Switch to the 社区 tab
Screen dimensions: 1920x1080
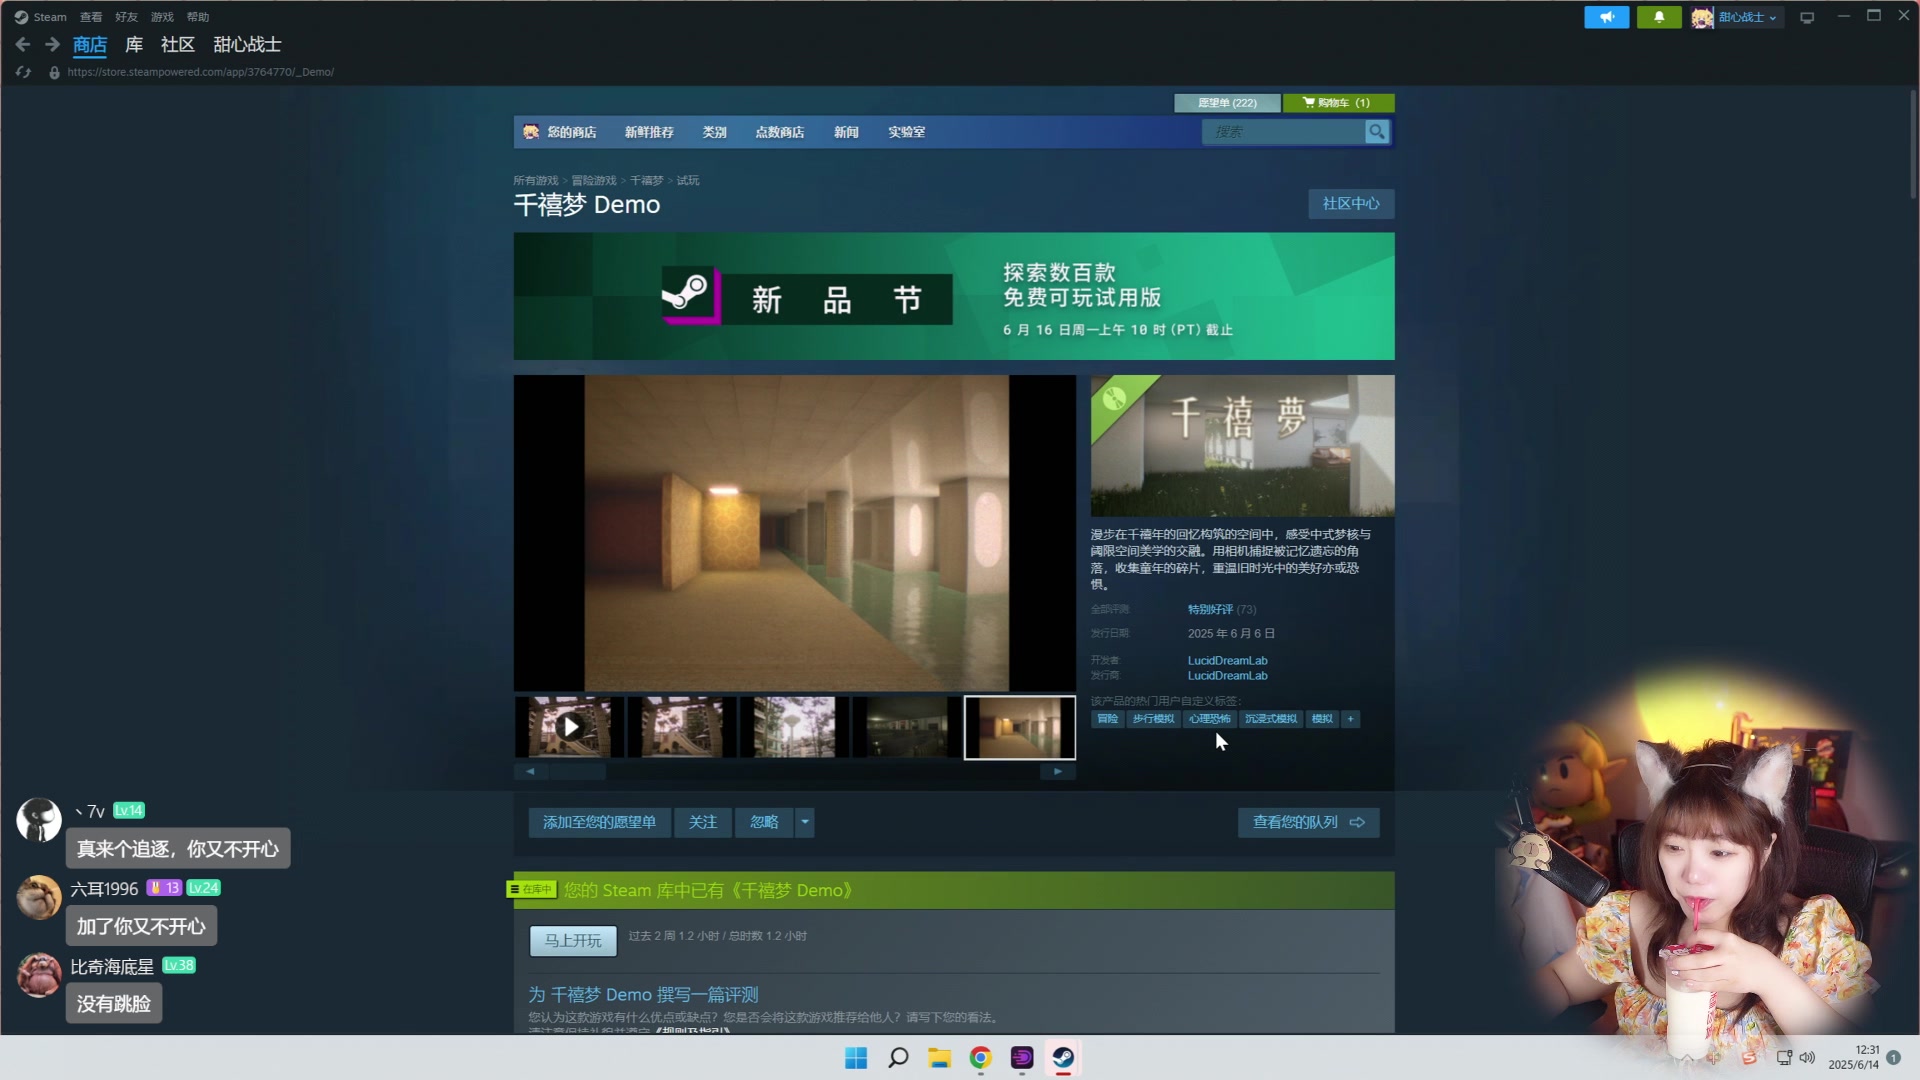point(177,45)
